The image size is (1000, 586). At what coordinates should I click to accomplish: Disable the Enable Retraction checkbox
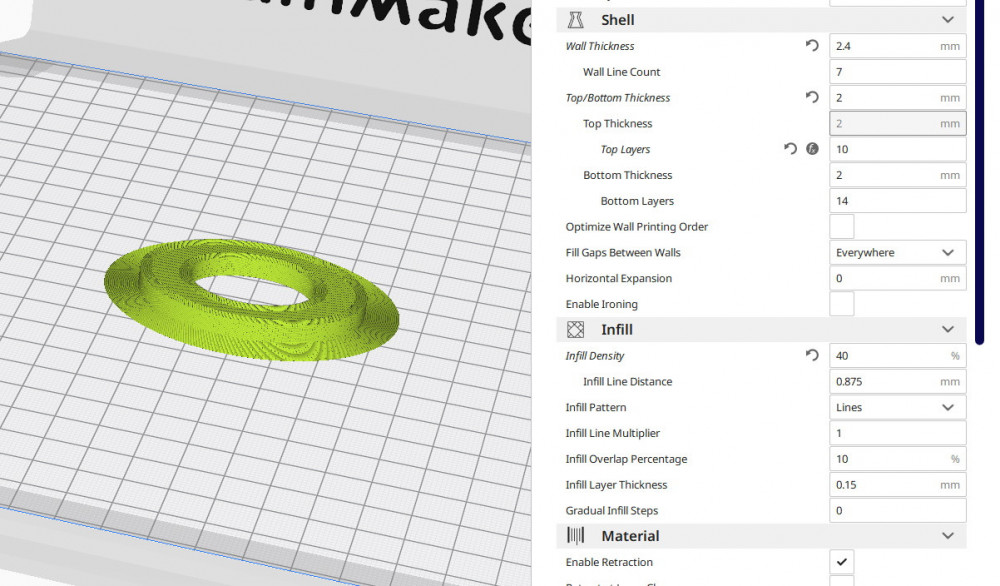pyautogui.click(x=841, y=562)
